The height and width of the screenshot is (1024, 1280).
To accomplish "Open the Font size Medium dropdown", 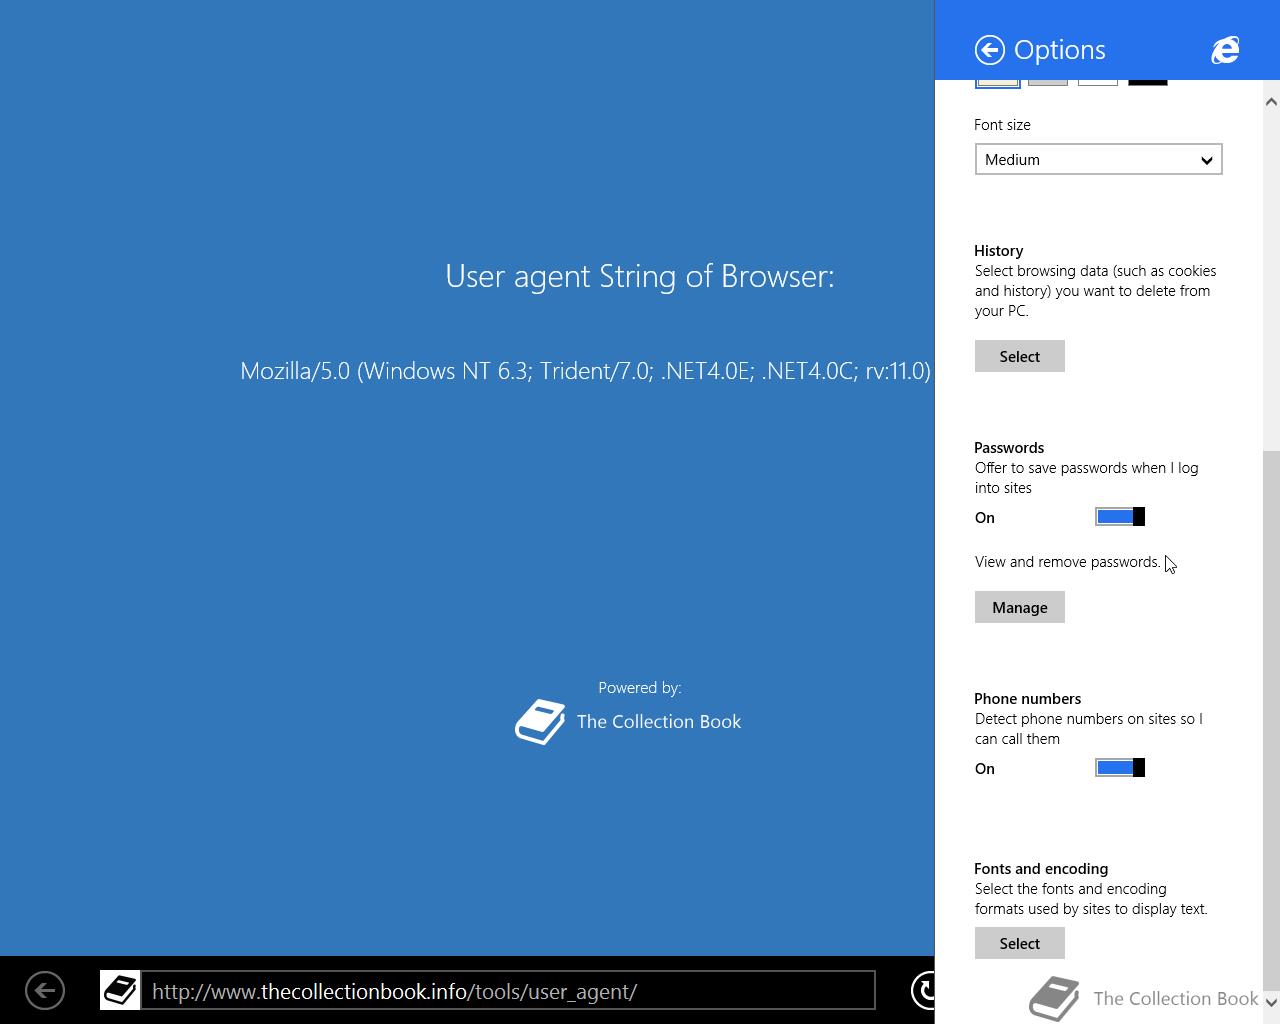I will (x=1098, y=160).
